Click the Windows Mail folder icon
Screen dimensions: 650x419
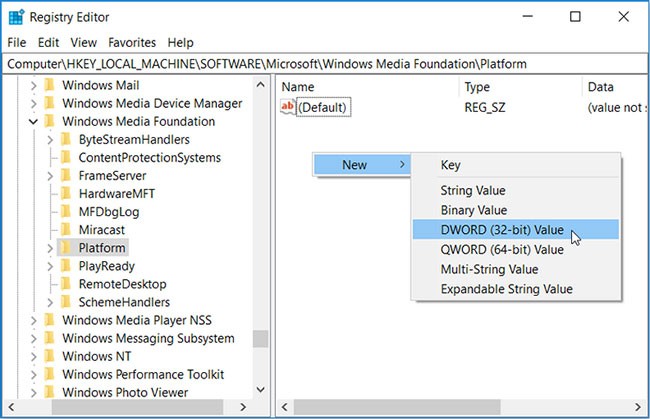50,85
